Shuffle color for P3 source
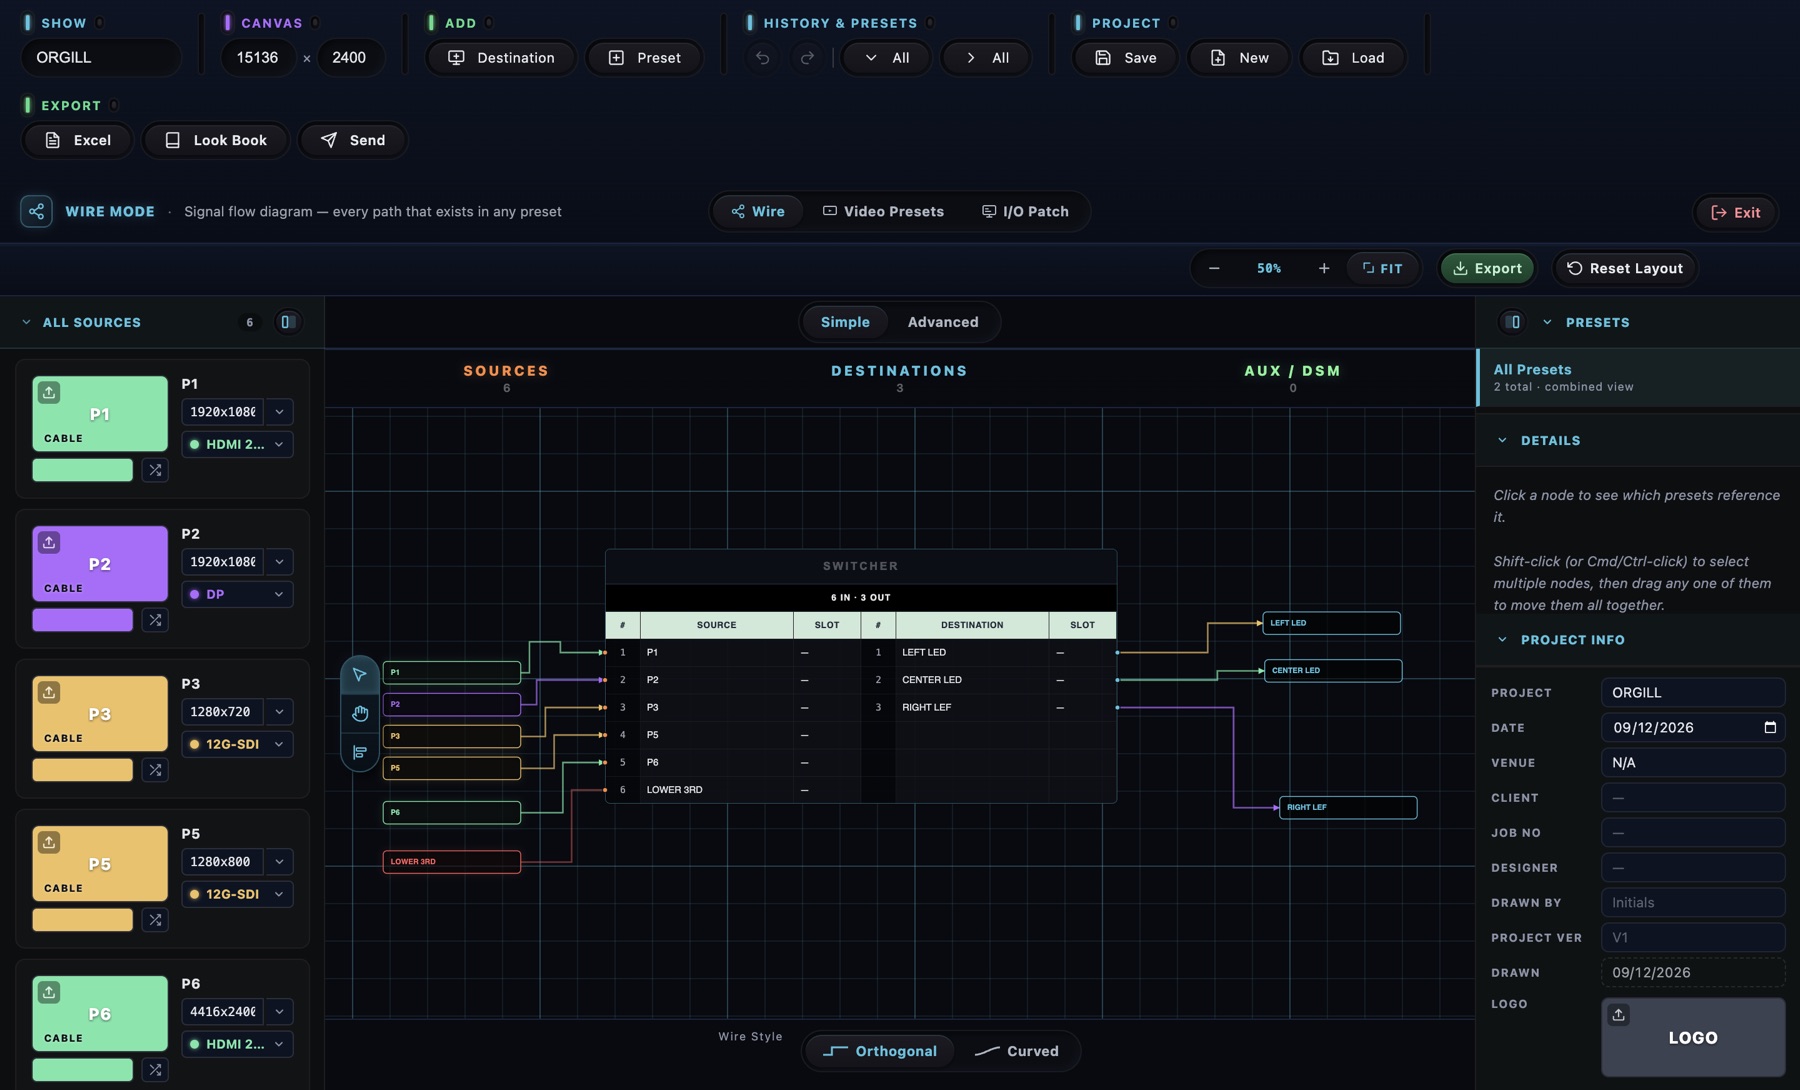The image size is (1800, 1090). tap(155, 770)
